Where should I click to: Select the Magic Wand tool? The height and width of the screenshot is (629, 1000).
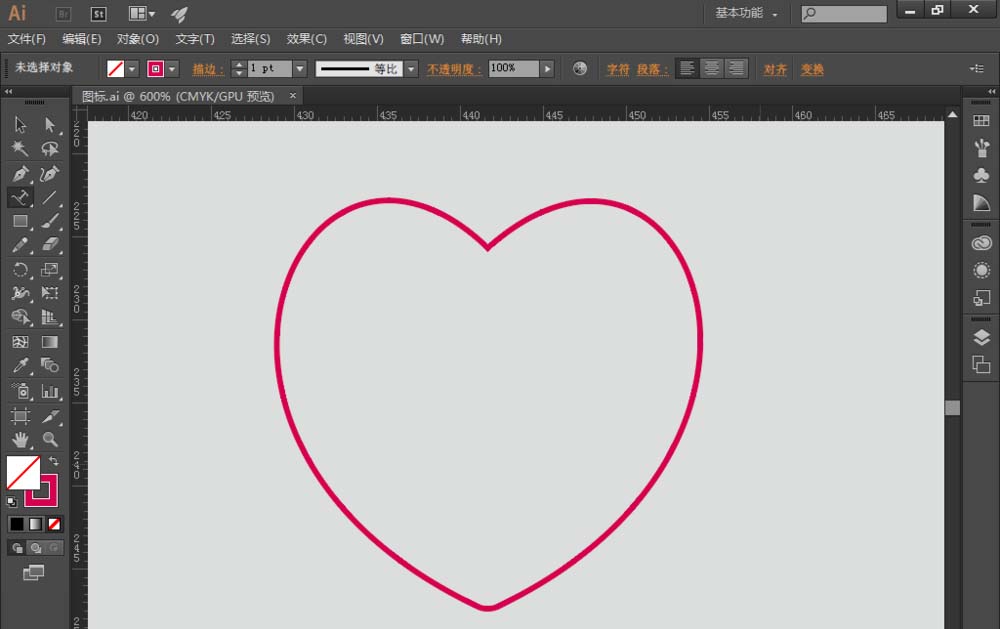[x=20, y=149]
